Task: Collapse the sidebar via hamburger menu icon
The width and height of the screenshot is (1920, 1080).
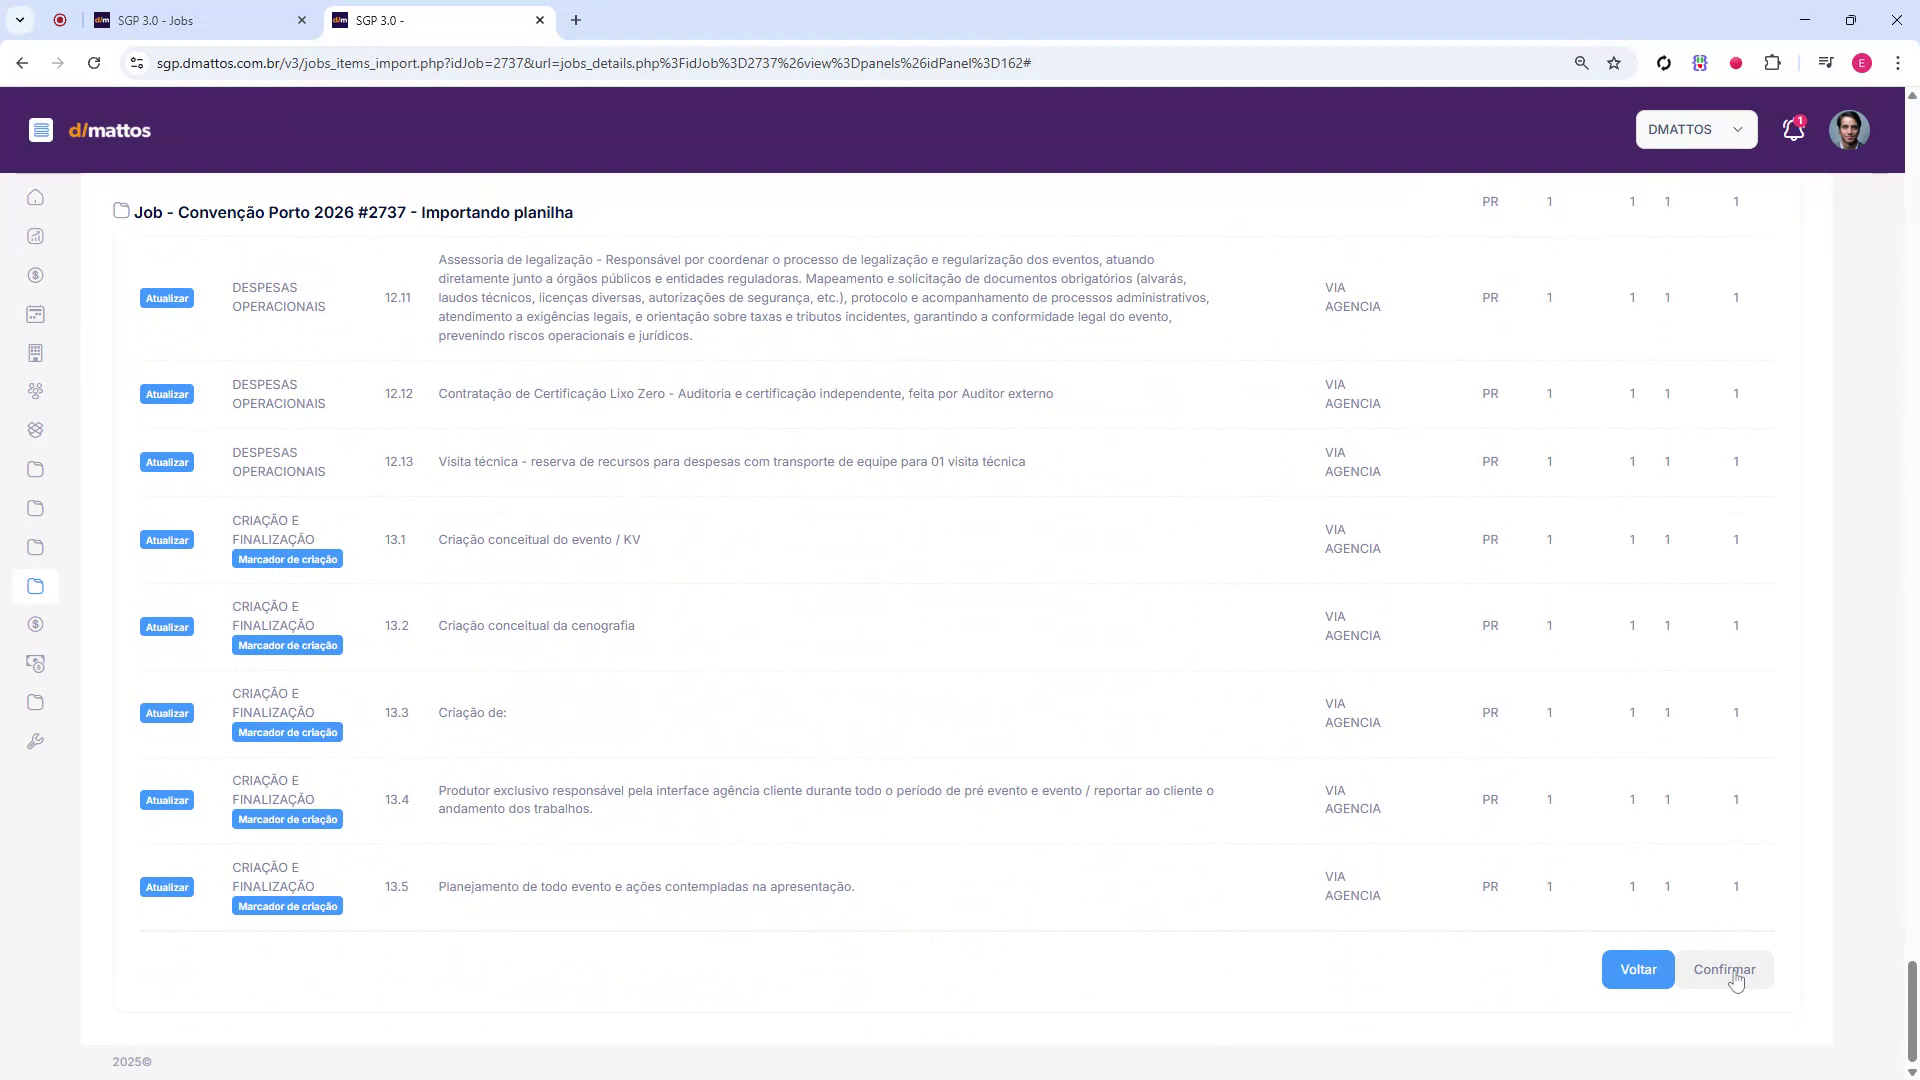Action: point(42,130)
